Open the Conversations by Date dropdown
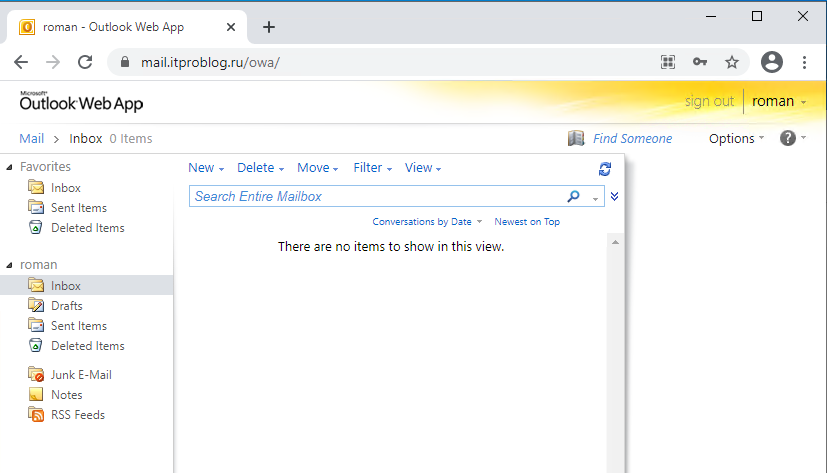 coord(427,222)
